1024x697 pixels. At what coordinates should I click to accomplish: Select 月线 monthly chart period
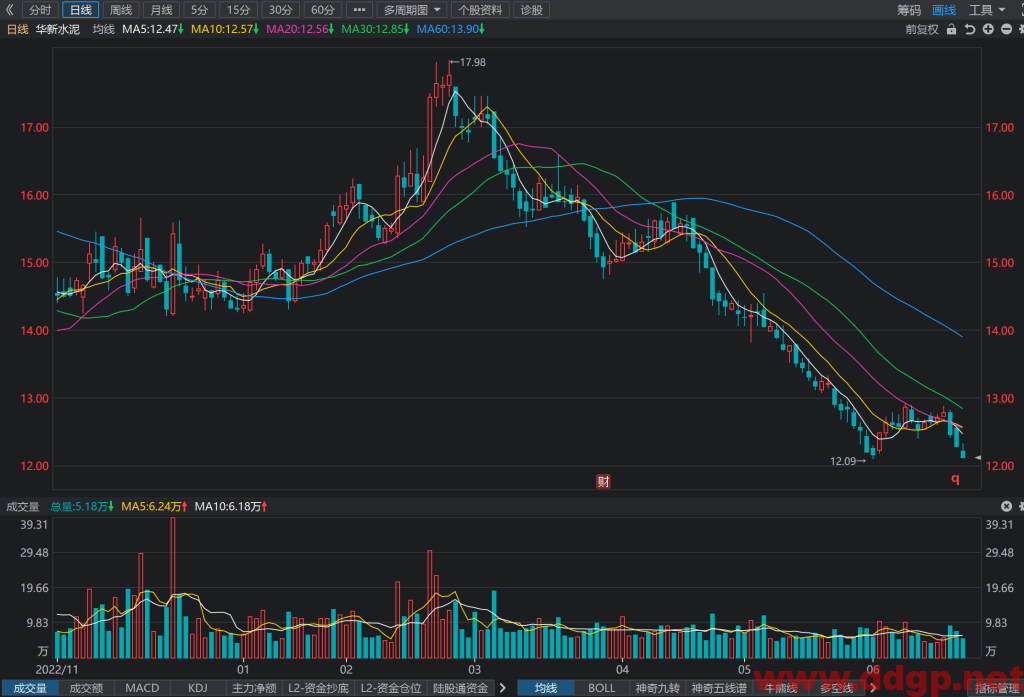pos(161,10)
